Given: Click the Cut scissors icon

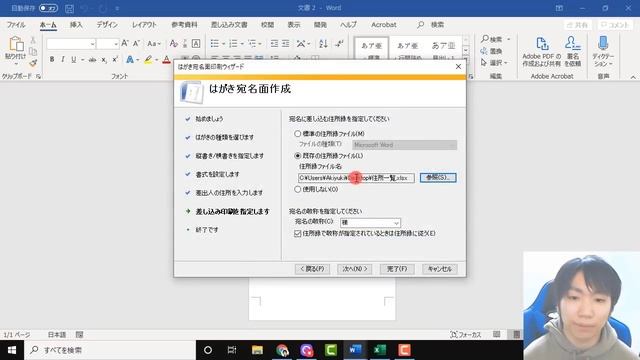Looking at the screenshot, I should (x=33, y=40).
